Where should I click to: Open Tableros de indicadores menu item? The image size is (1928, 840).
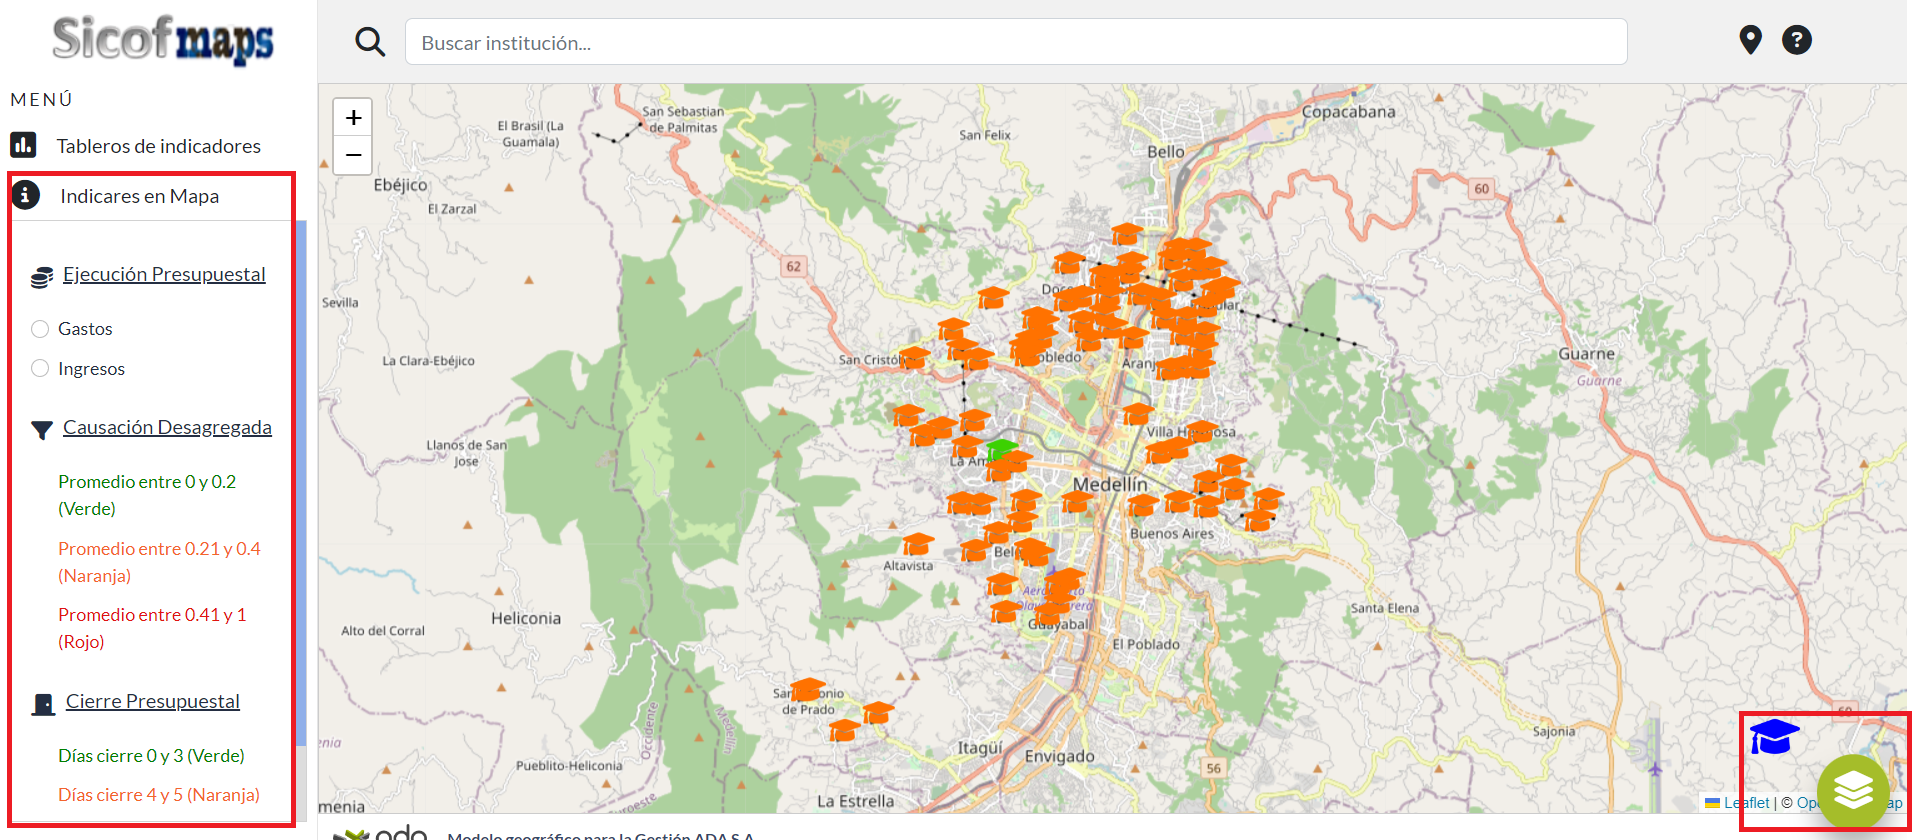coord(158,146)
